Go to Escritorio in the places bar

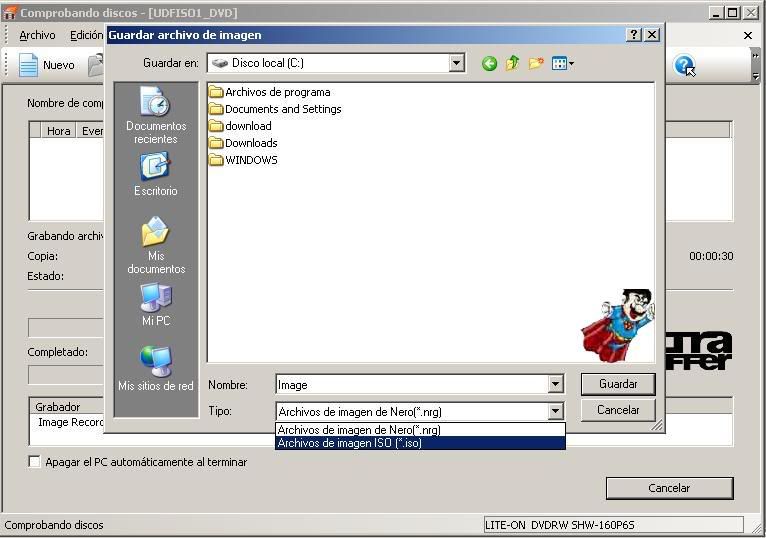pos(156,174)
